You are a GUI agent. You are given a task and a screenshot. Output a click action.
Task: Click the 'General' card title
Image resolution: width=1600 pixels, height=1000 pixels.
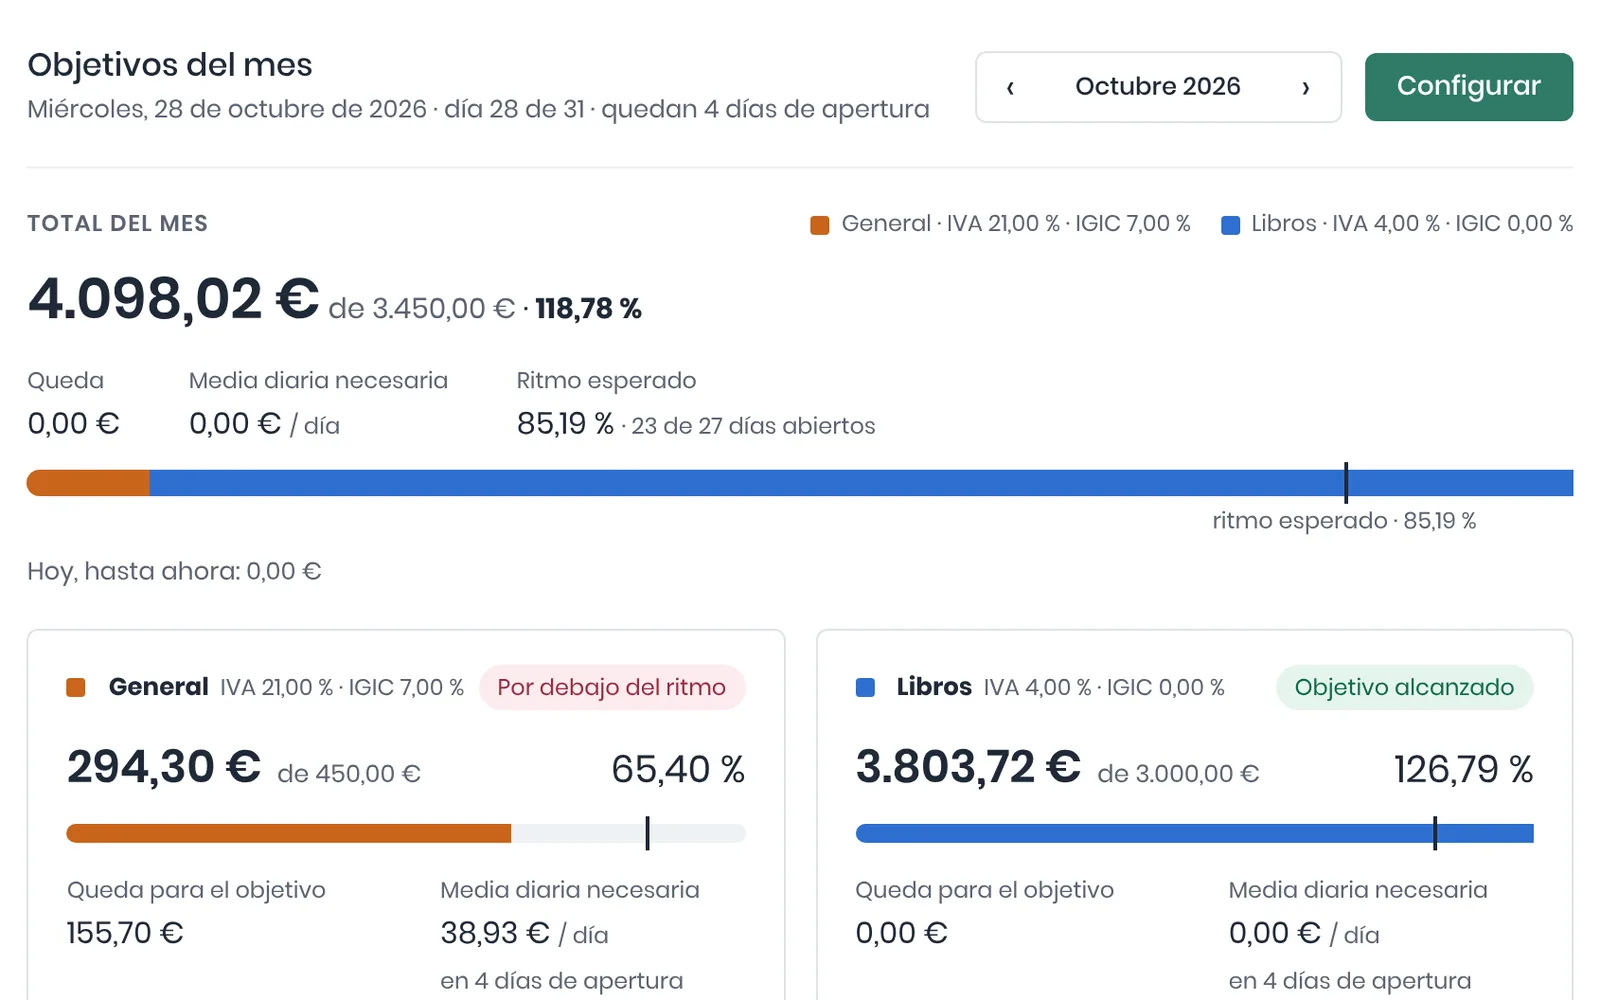coord(159,687)
